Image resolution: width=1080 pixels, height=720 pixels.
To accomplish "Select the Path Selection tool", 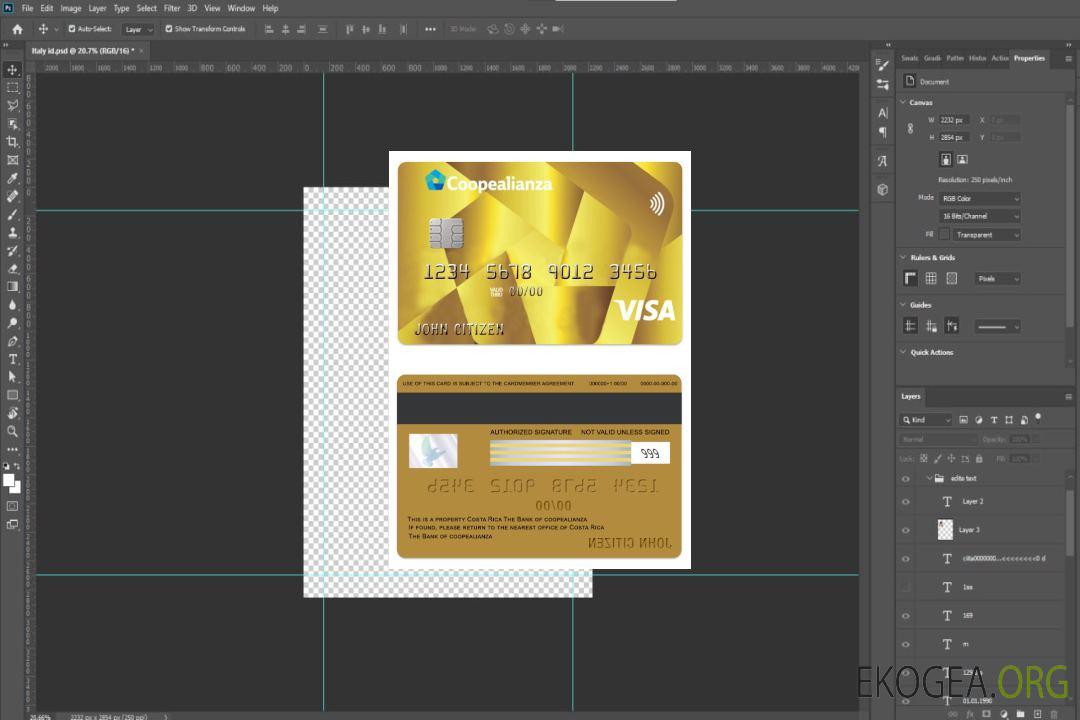I will click(x=12, y=377).
